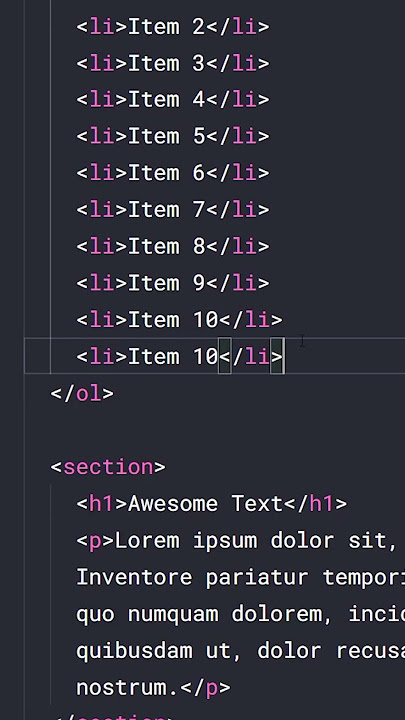Click the Item 4 list line
Image resolution: width=405 pixels, height=720 pixels.
173,100
